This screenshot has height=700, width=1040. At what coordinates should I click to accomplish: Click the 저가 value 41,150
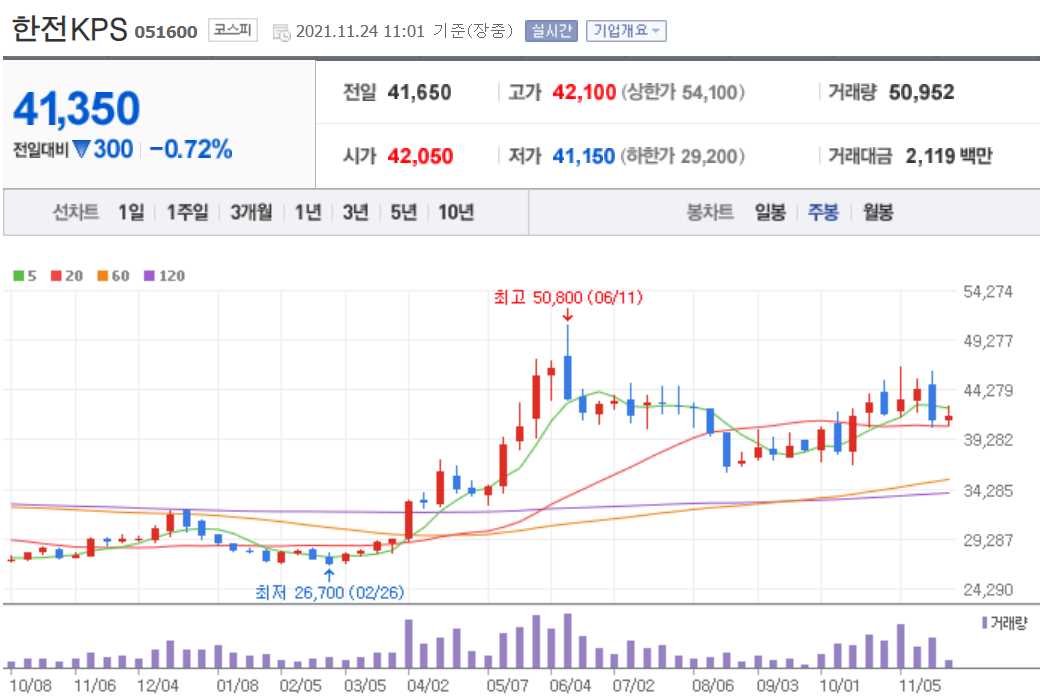pyautogui.click(x=584, y=157)
